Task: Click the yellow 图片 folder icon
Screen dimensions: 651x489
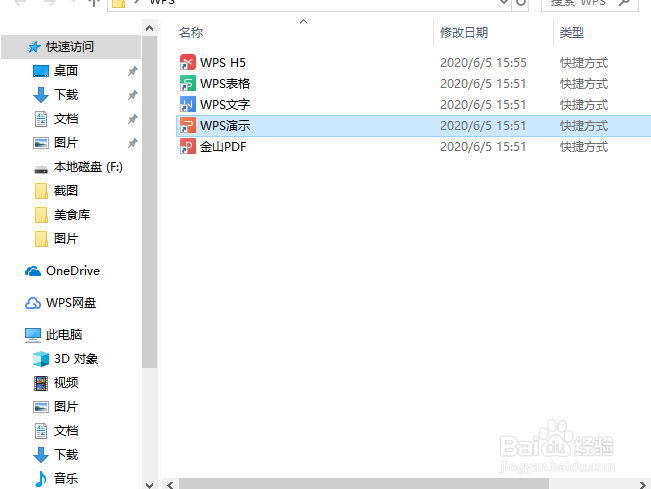Action: (x=41, y=239)
